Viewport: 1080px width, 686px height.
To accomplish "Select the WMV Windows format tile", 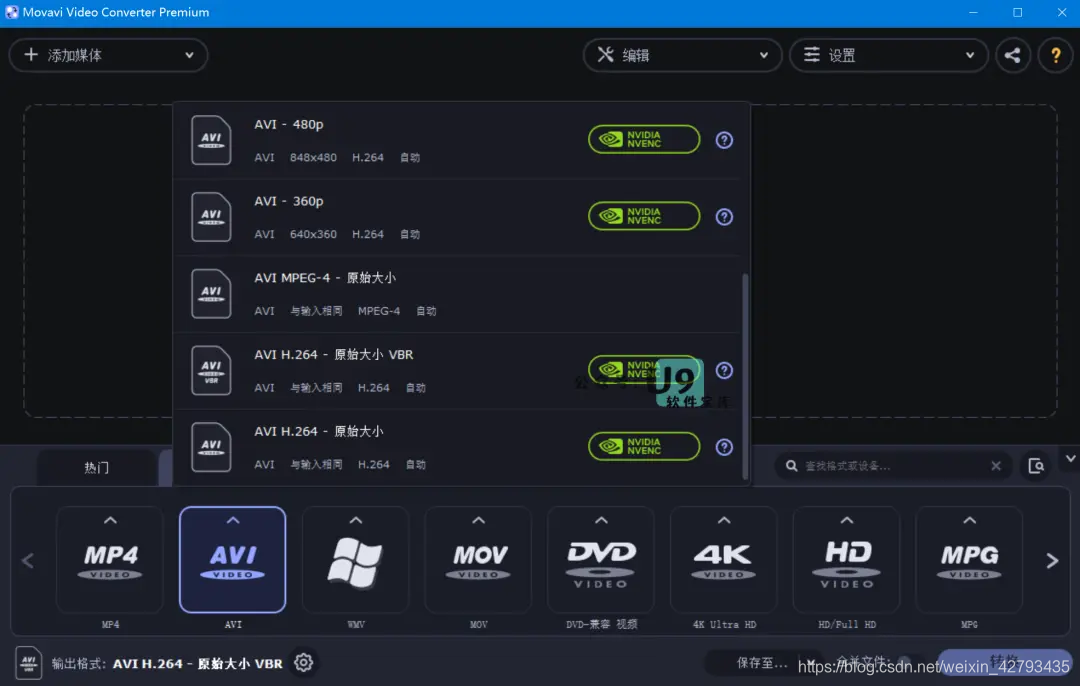I will pyautogui.click(x=355, y=559).
